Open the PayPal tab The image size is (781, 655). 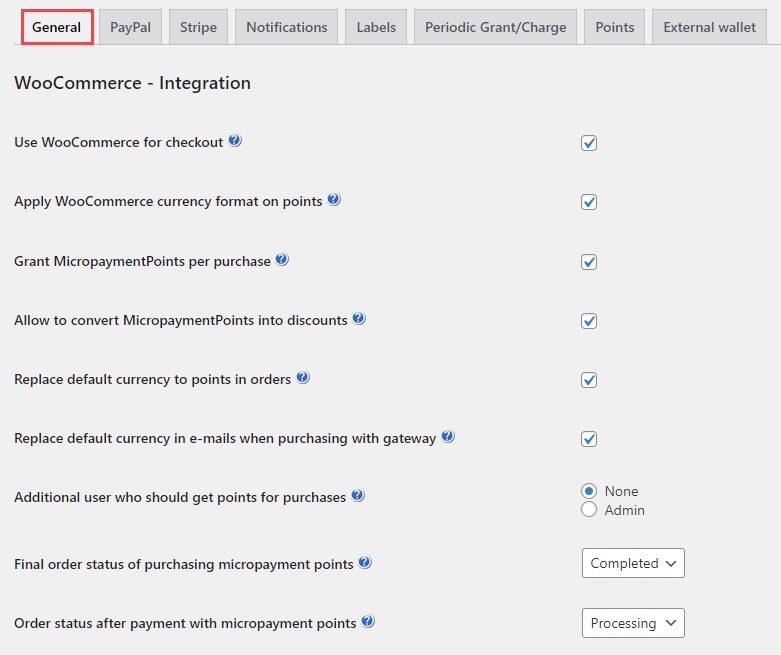(130, 27)
